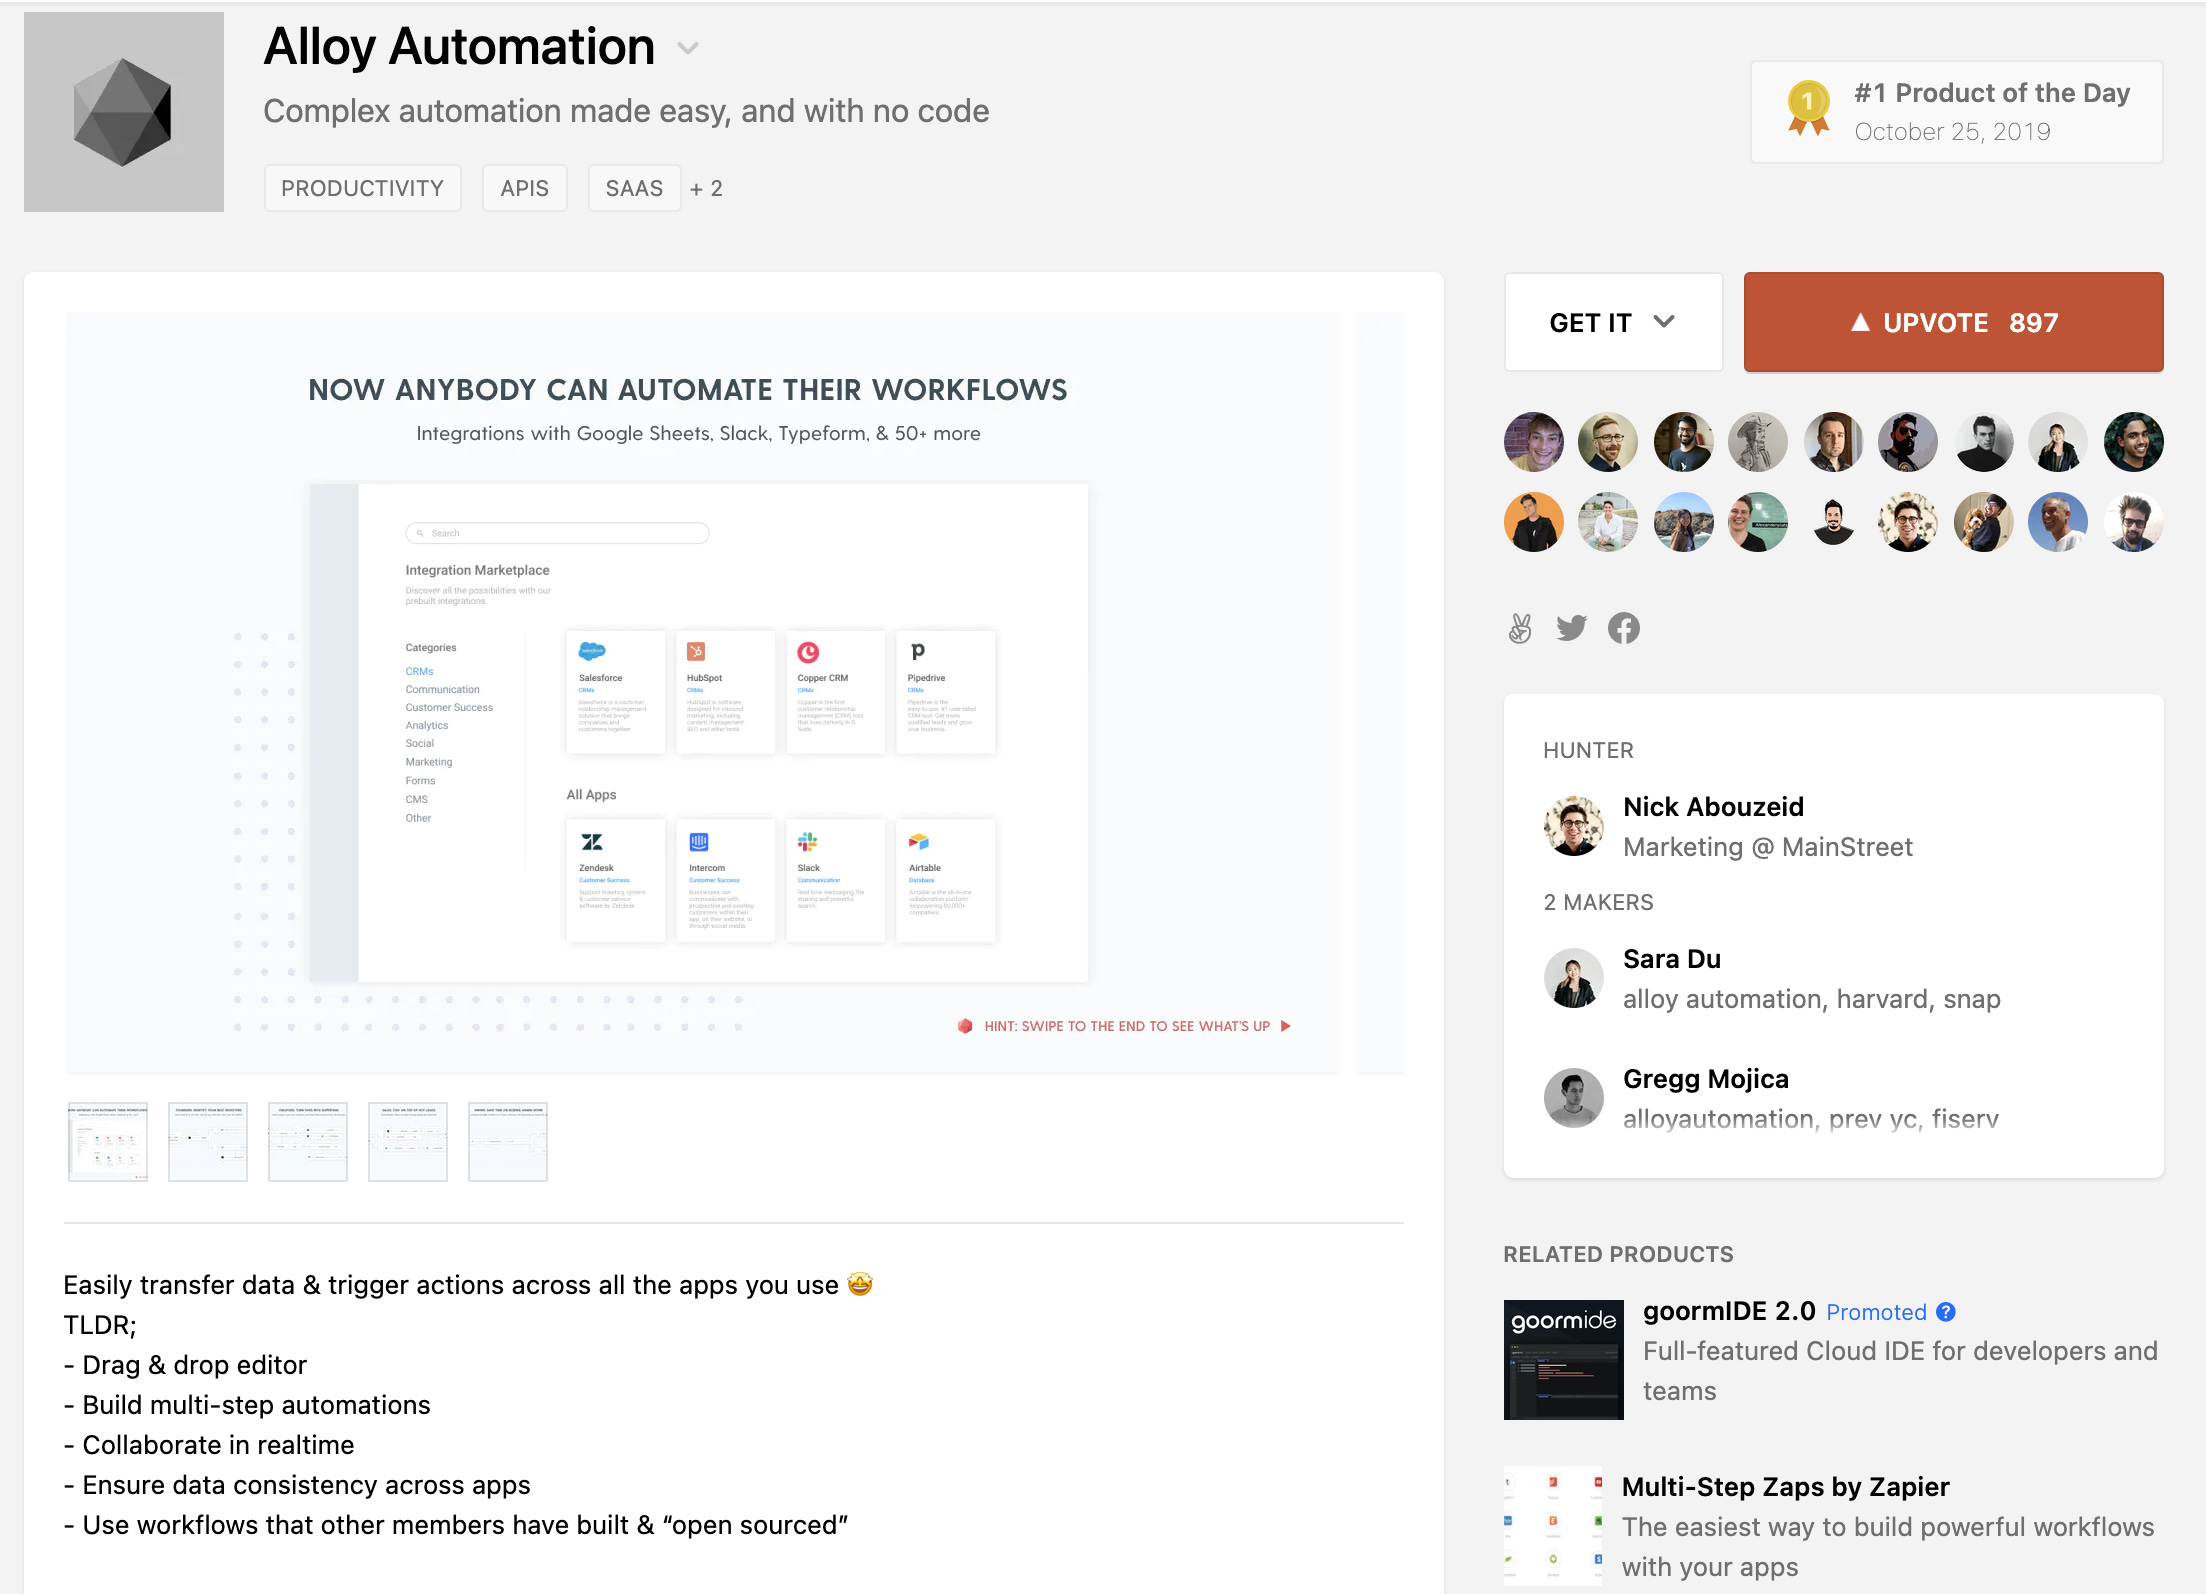Click the last upvoter avatar in top row
The height and width of the screenshot is (1594, 2206).
click(x=2133, y=442)
